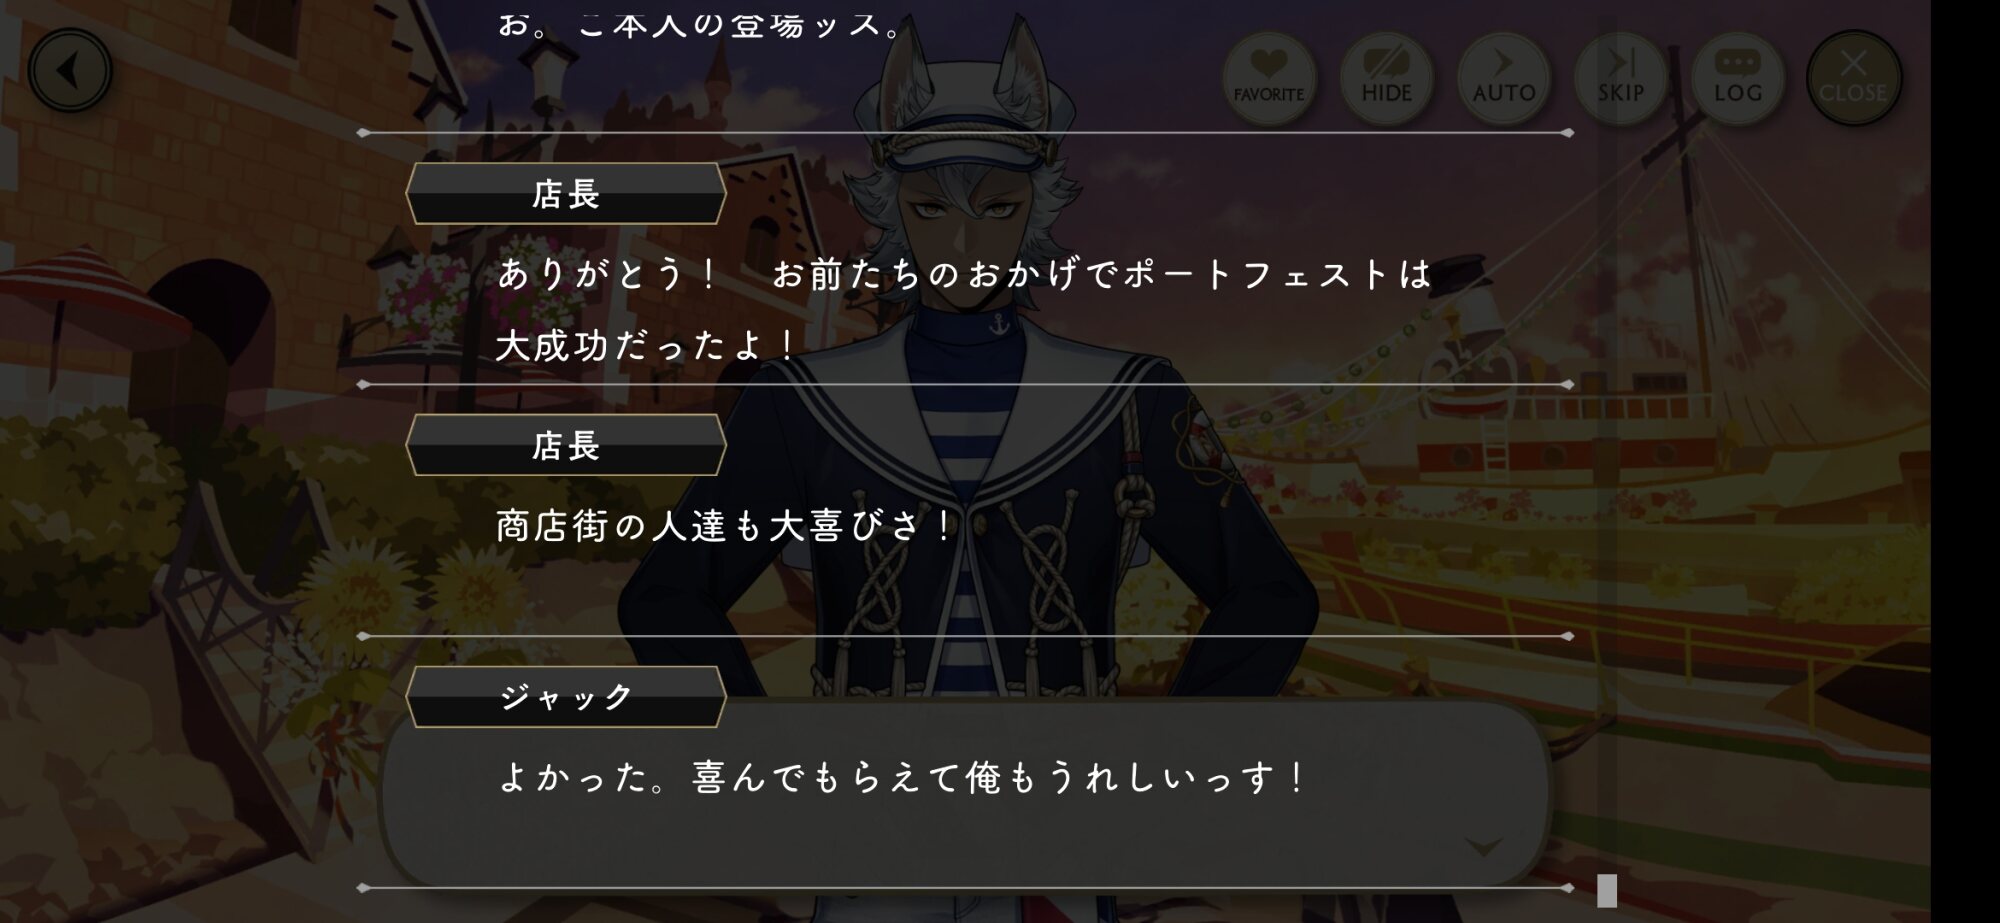
Task: Select the second 店長 name tag
Action: [x=565, y=445]
